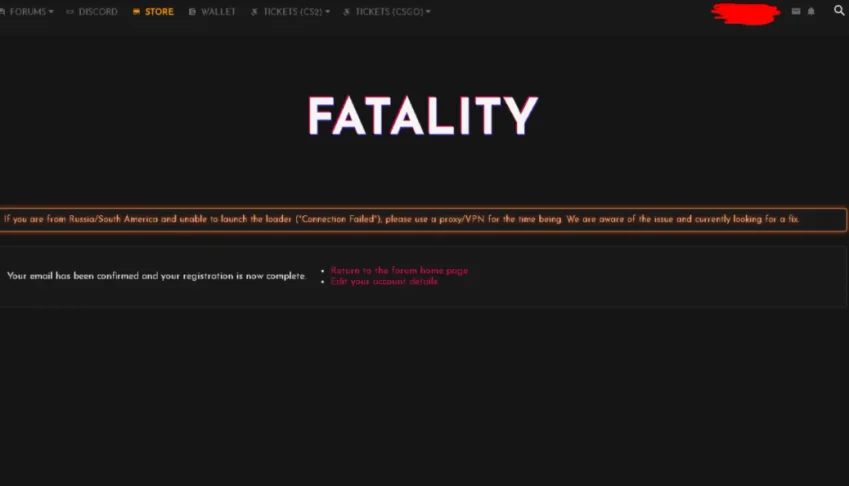Open the alerts bell icon
The height and width of the screenshot is (486, 849).
811,11
